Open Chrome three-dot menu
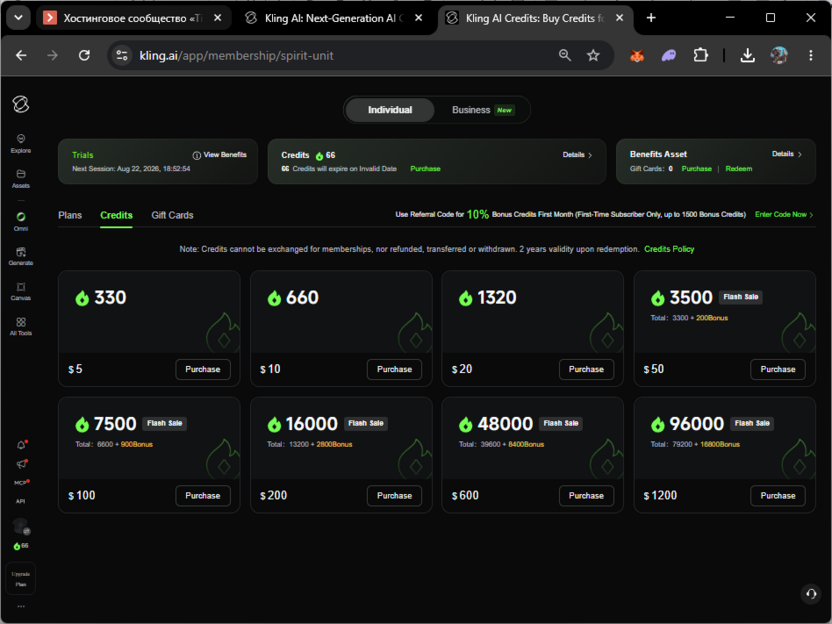 coord(810,55)
